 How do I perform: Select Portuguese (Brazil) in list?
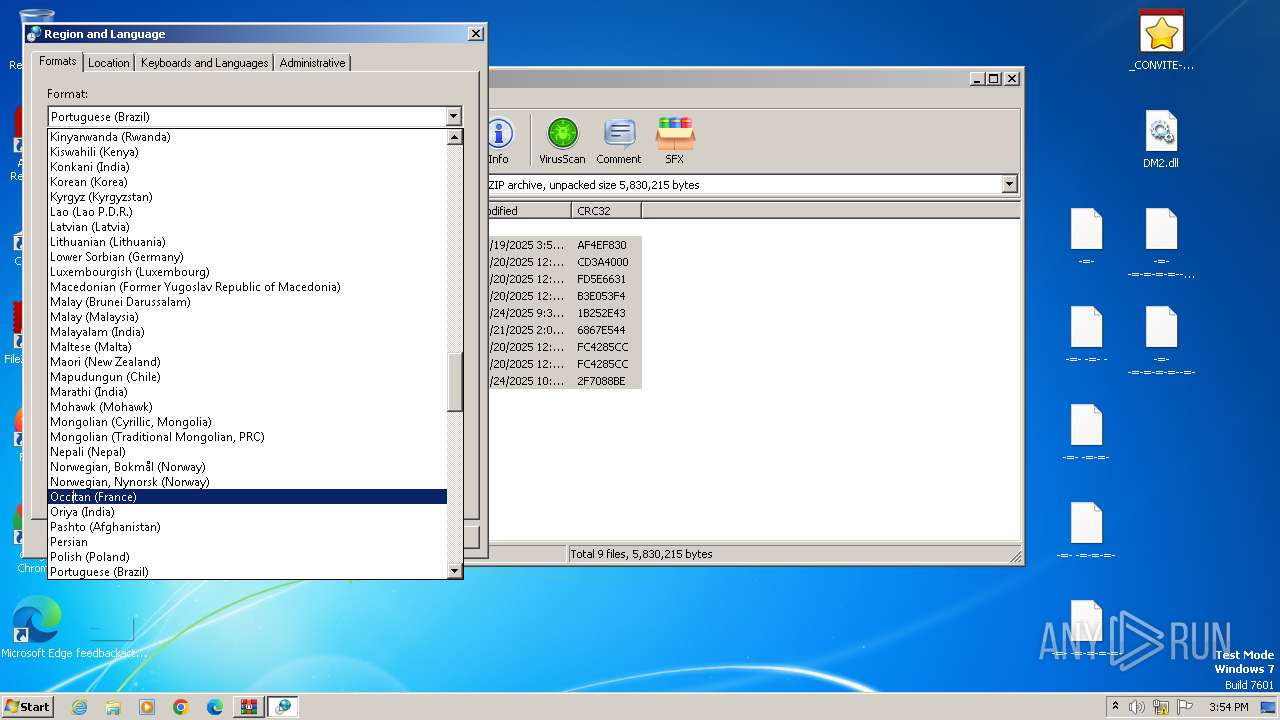(247, 572)
